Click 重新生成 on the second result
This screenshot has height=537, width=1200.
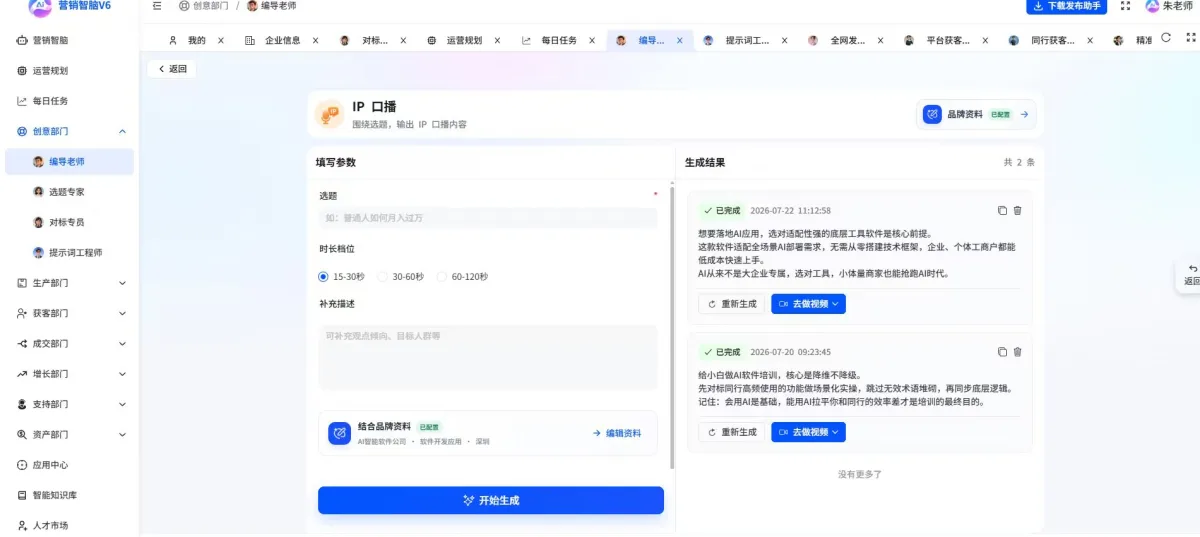732,432
